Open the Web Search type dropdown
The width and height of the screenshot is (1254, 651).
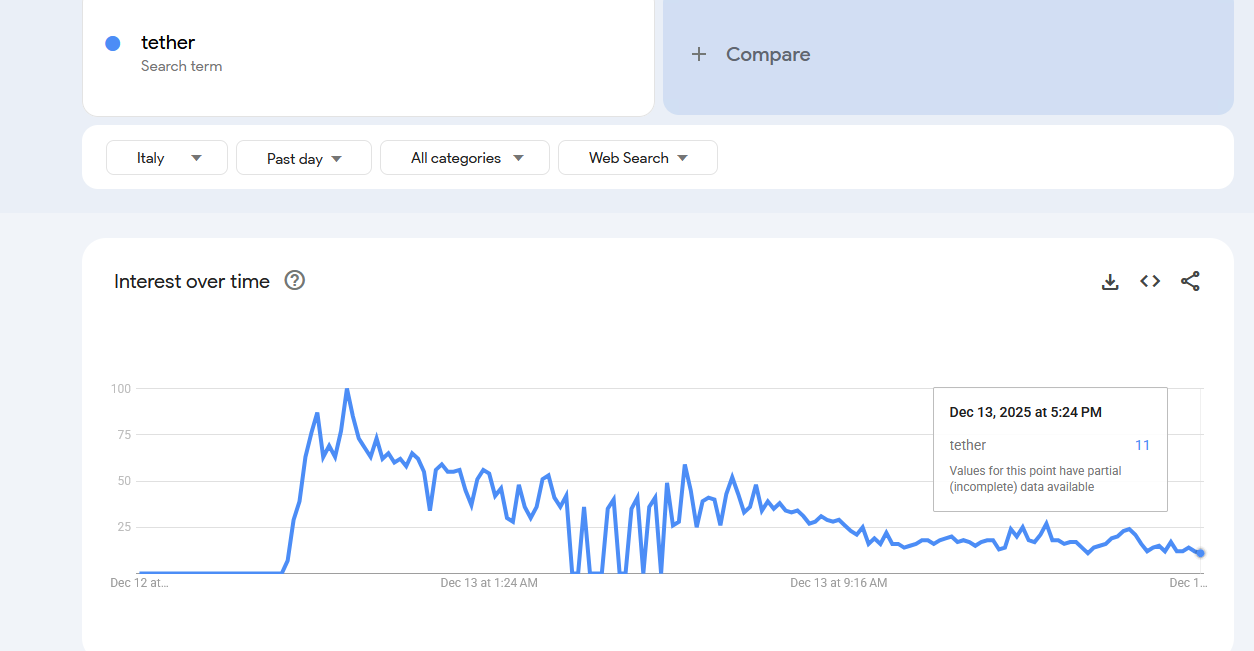pos(638,158)
